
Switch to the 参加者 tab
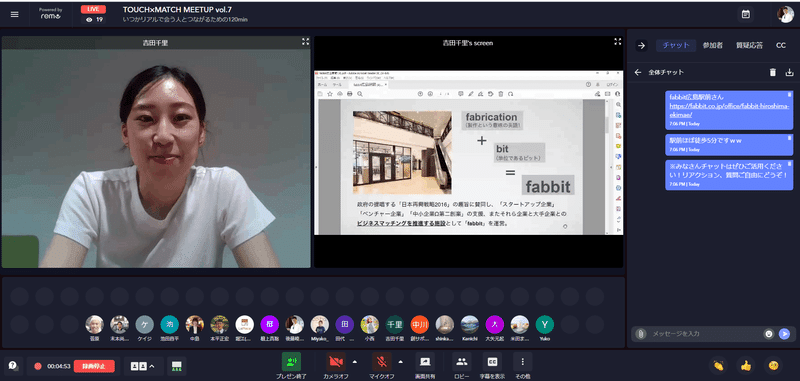(712, 45)
